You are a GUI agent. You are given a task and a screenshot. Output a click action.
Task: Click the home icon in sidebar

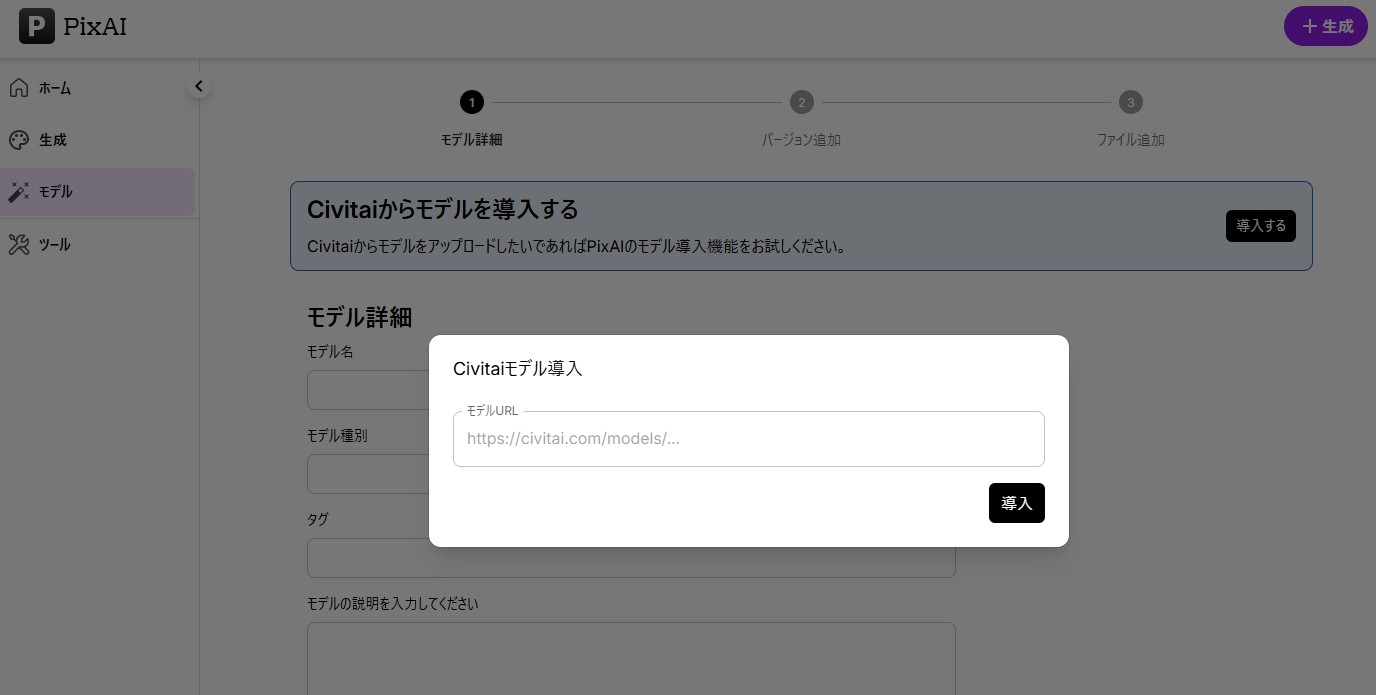[x=18, y=88]
